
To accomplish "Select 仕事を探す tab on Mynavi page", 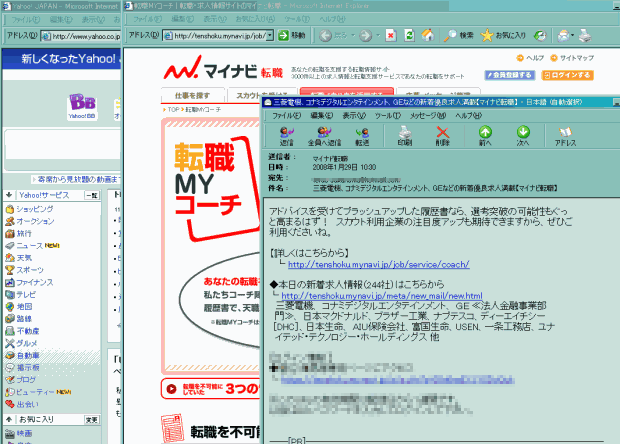I will click(193, 95).
